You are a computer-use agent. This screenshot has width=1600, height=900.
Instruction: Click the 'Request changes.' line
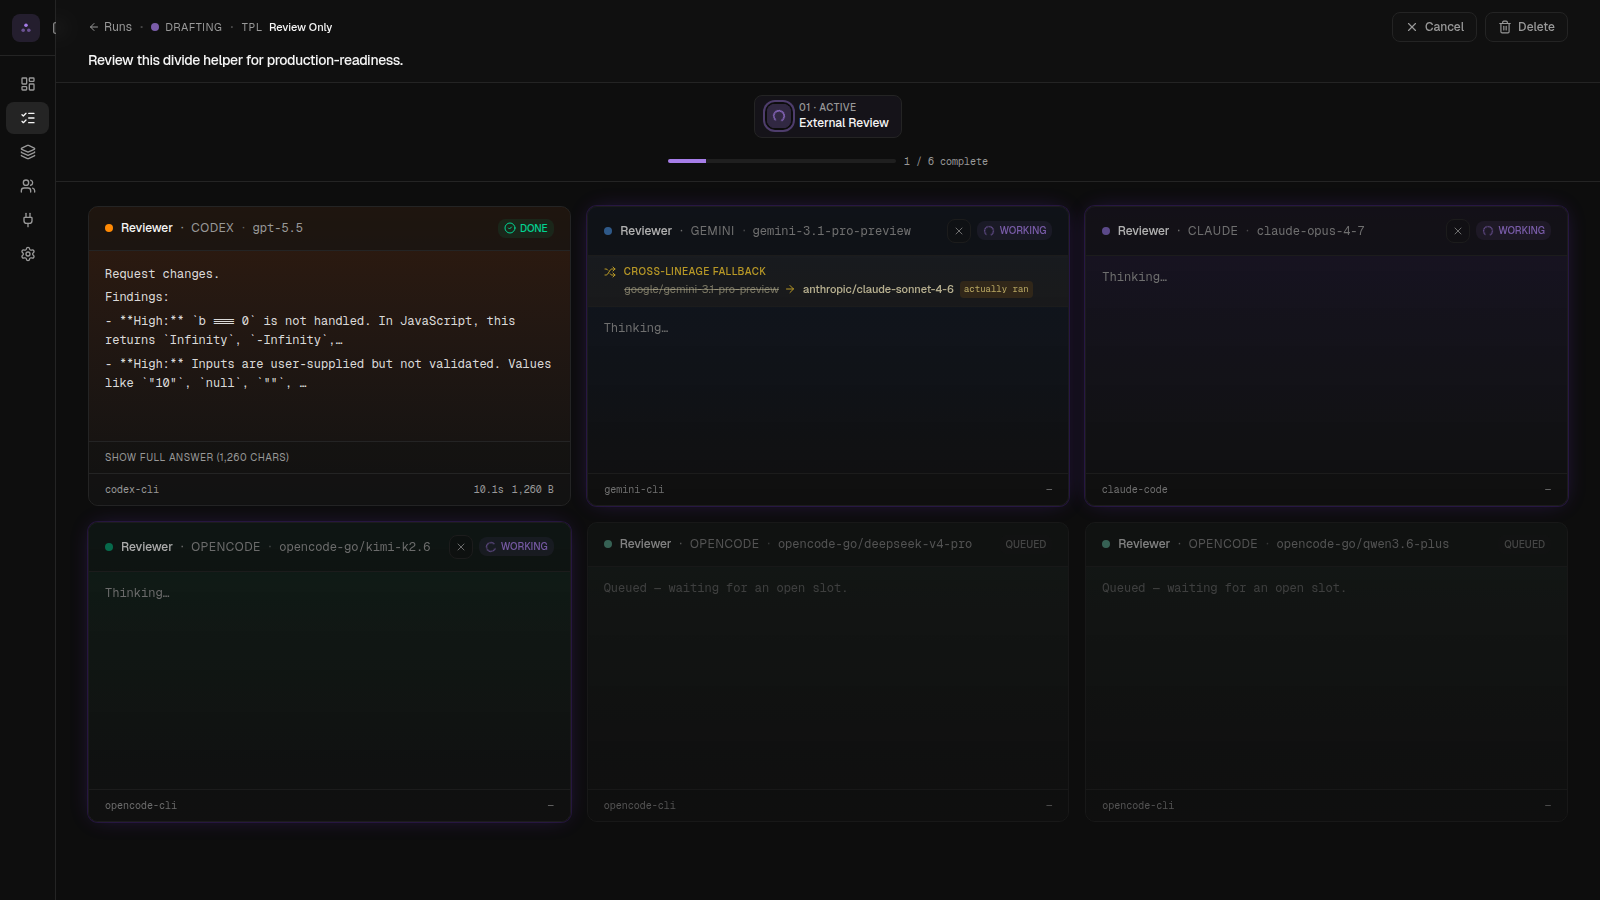(162, 274)
